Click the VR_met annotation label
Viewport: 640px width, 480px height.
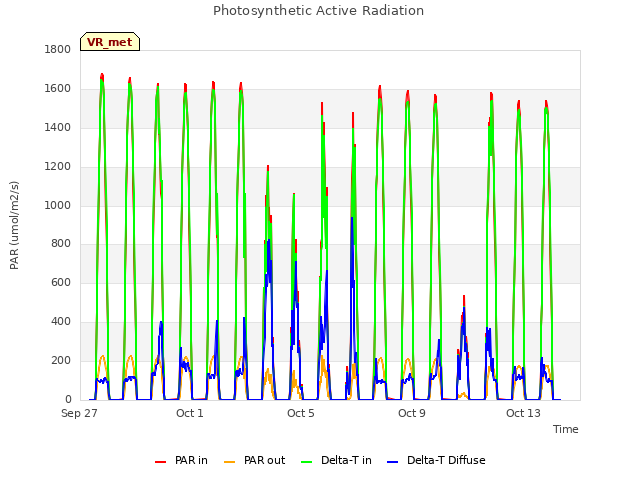tap(110, 42)
